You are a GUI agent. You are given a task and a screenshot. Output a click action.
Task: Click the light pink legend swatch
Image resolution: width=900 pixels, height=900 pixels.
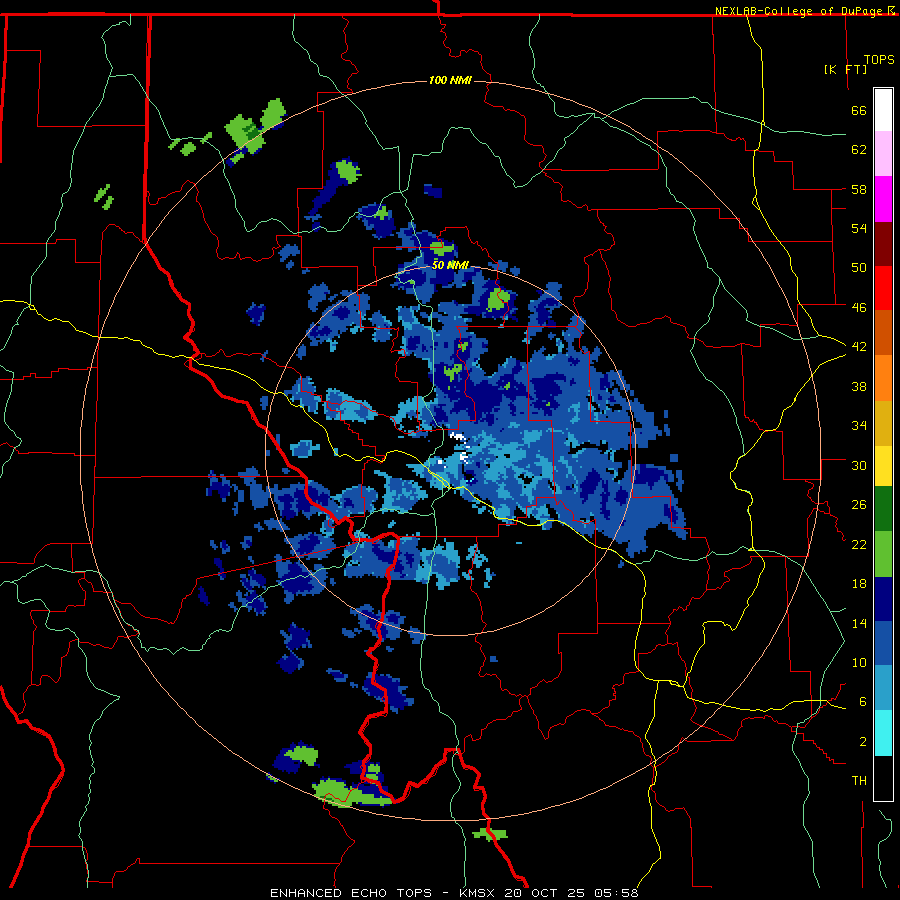point(883,153)
